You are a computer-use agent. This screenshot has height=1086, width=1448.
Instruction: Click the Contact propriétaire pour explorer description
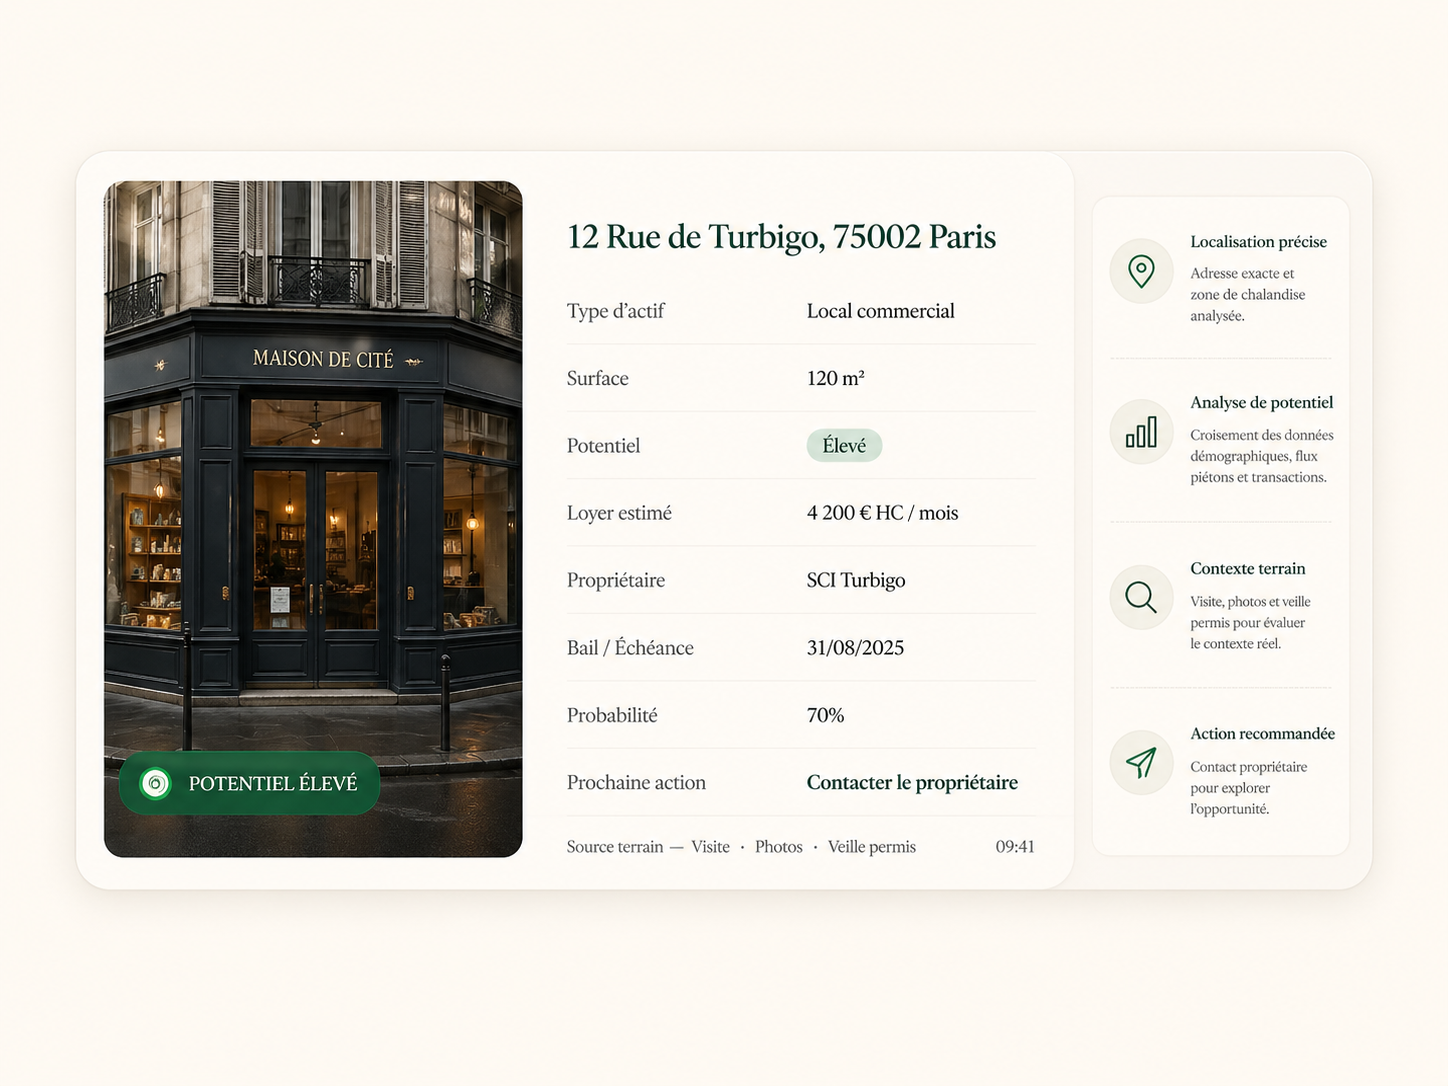pyautogui.click(x=1248, y=788)
